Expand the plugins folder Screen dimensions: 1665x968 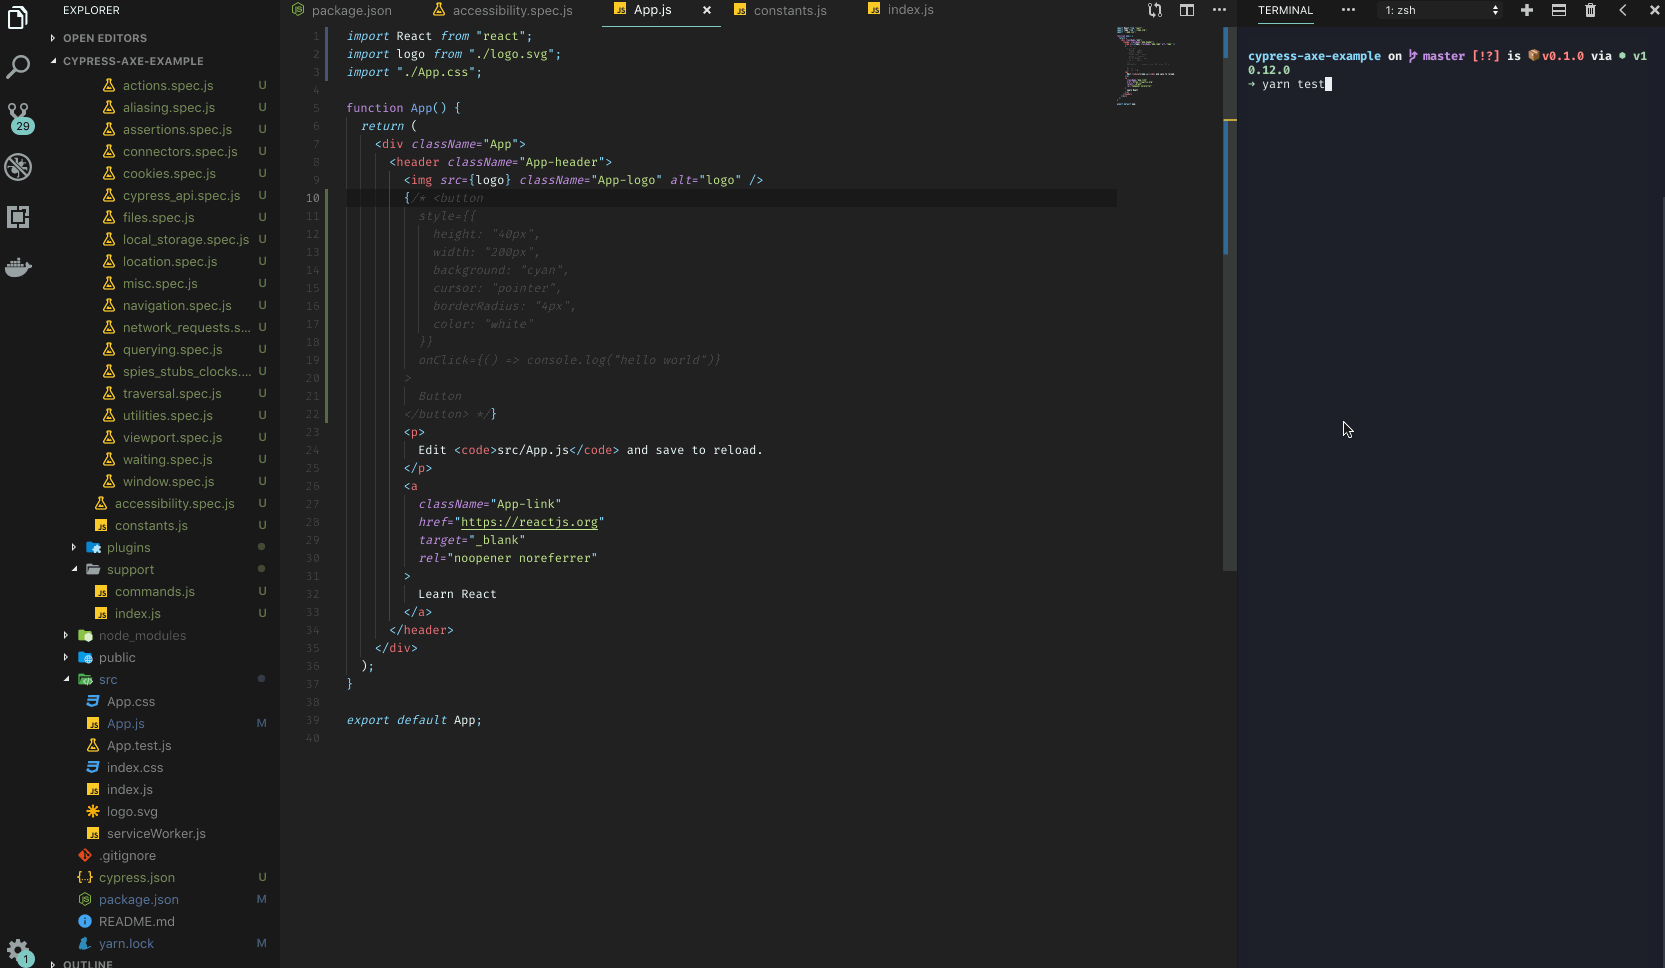tap(128, 548)
